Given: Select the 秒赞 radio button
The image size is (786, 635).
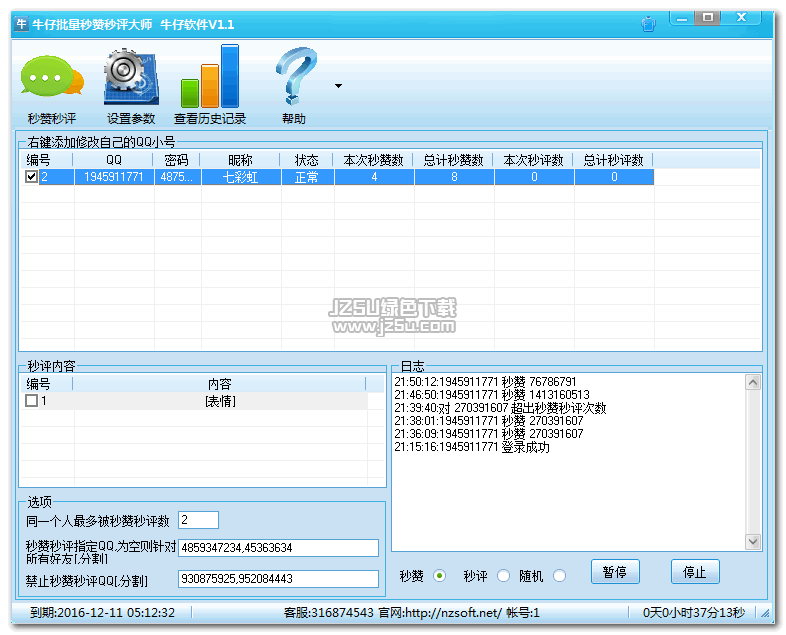Looking at the screenshot, I should click(x=439, y=576).
